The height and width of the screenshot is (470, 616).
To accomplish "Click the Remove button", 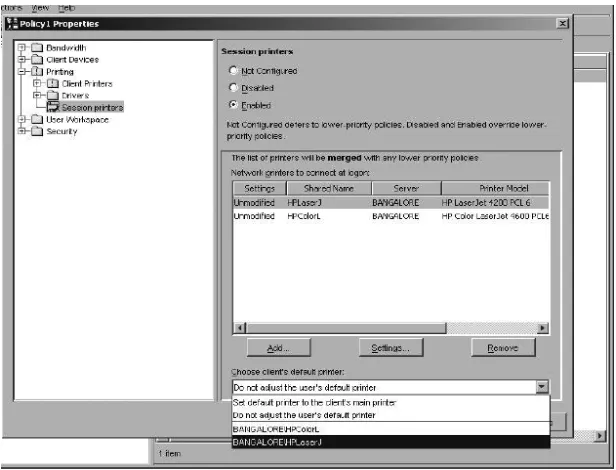I will point(503,348).
